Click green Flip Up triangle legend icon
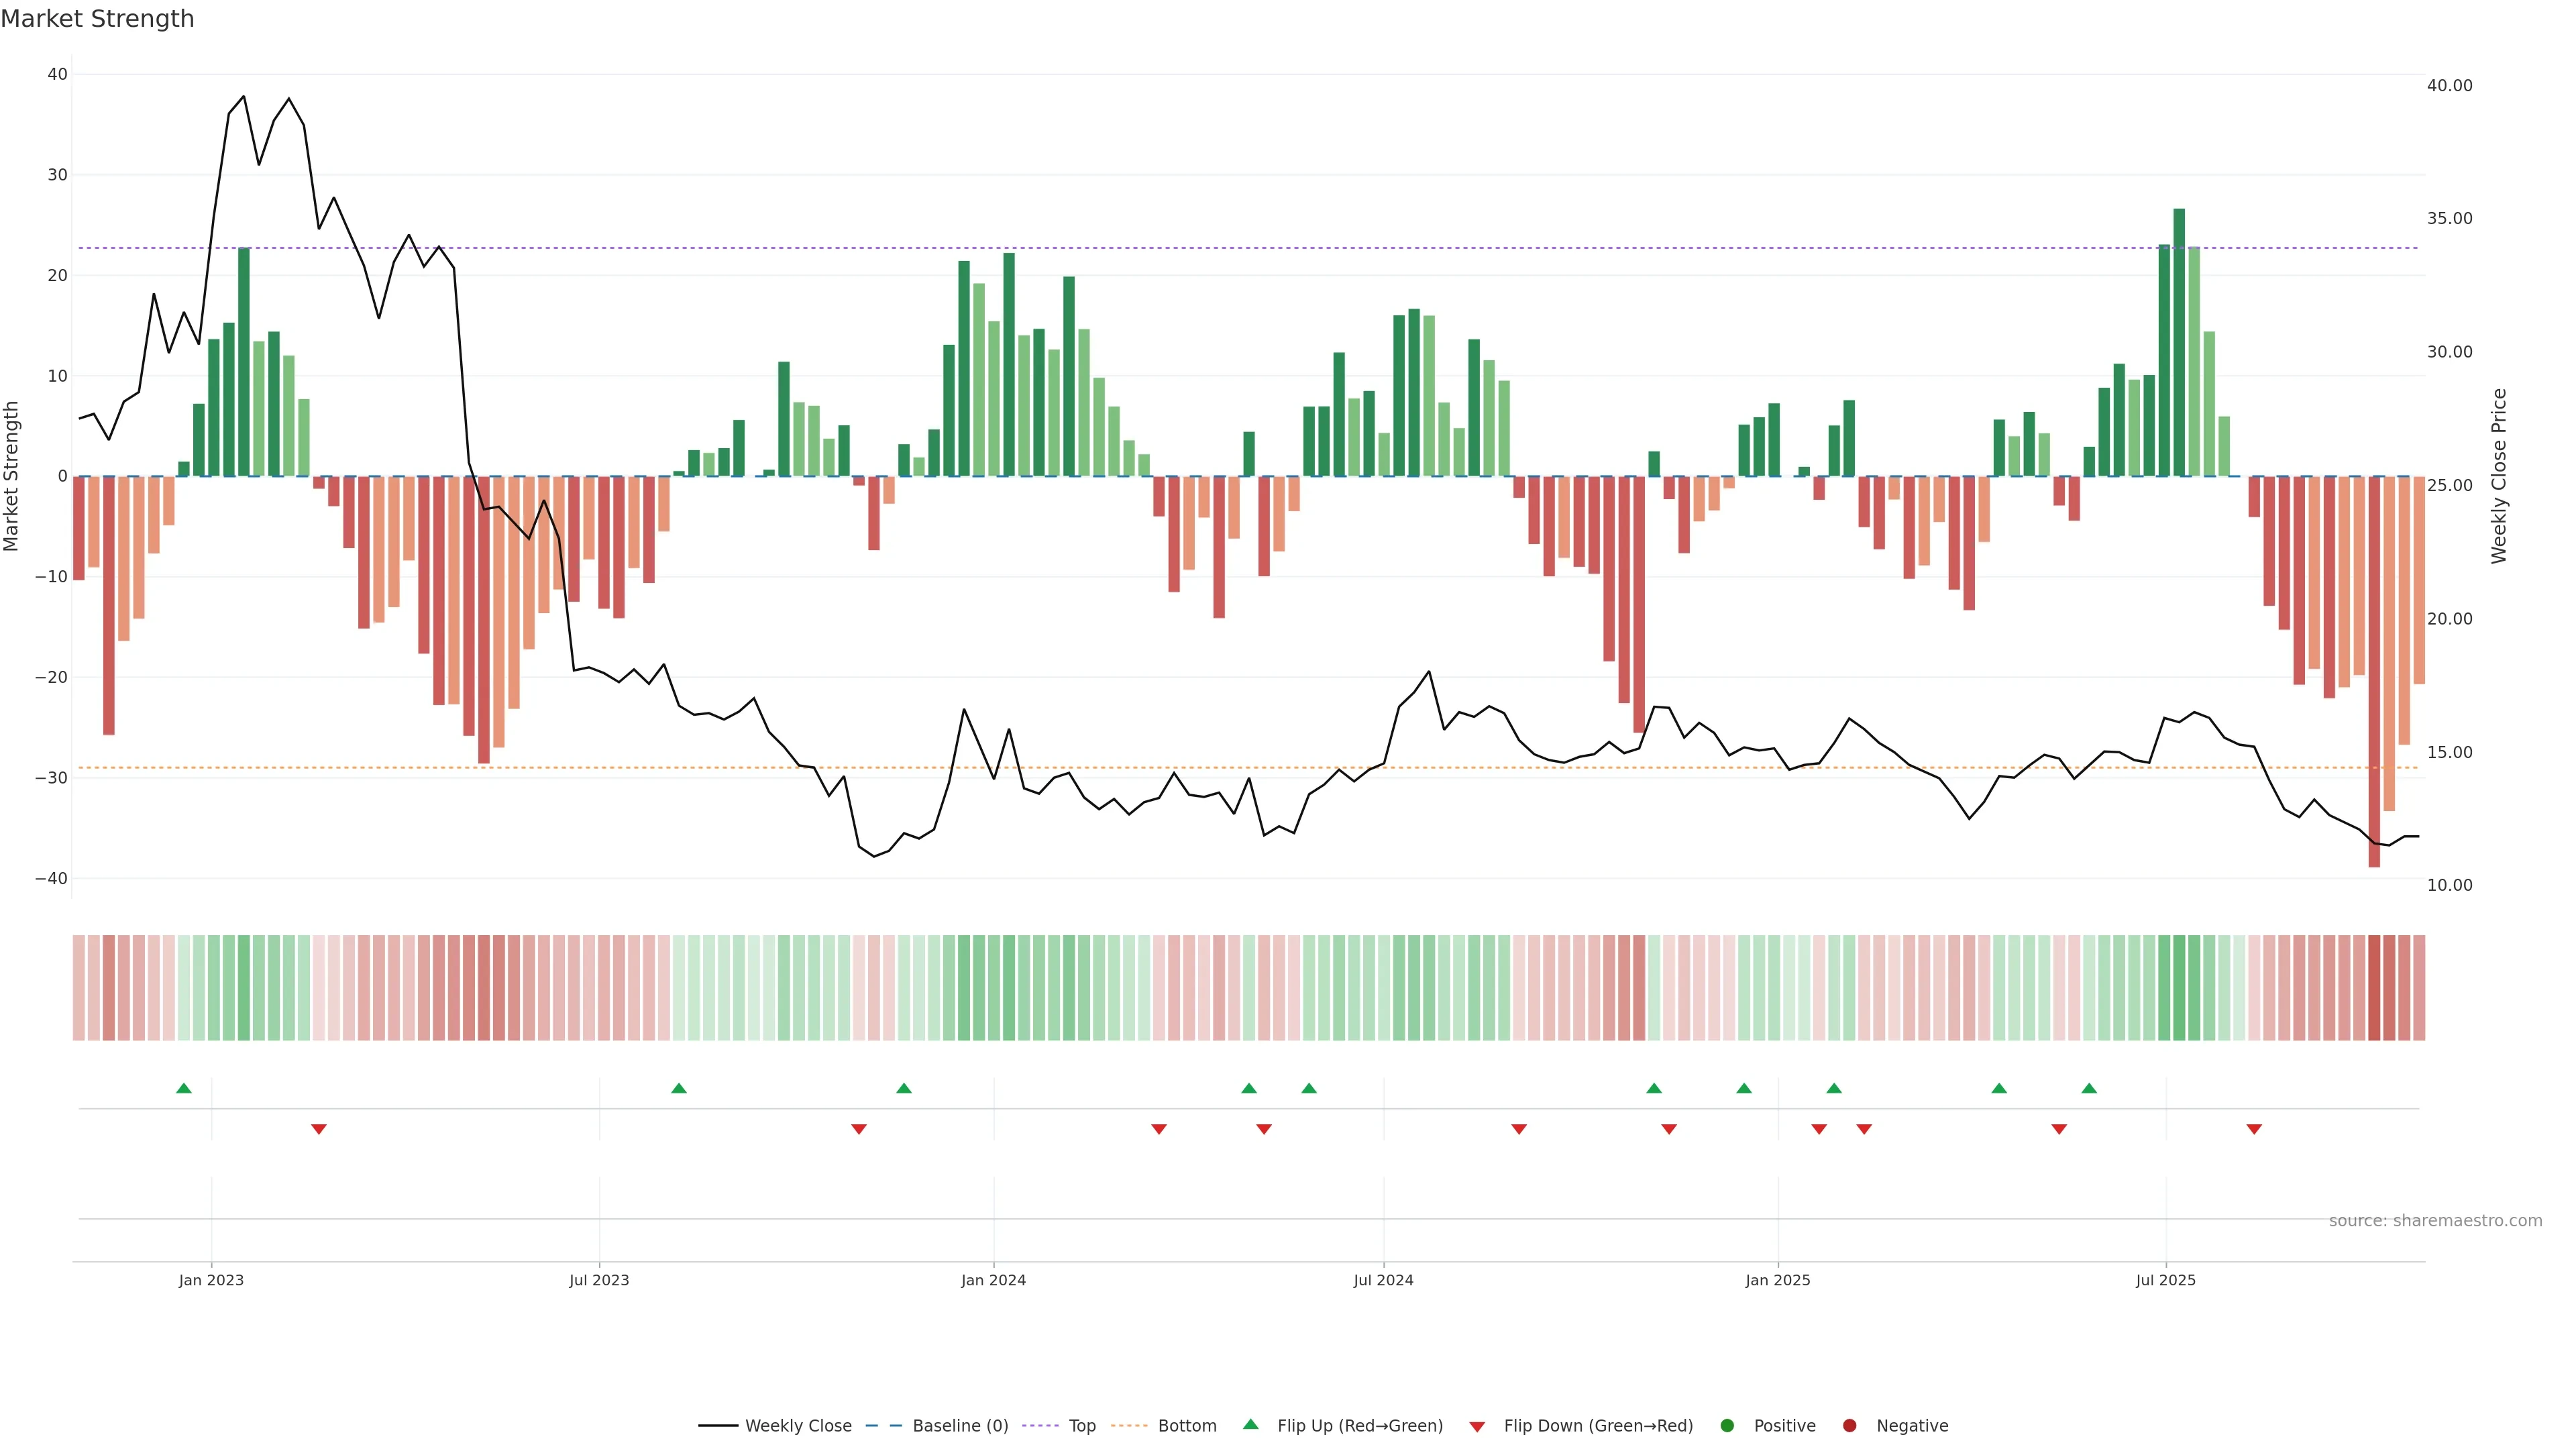The height and width of the screenshot is (1449, 2576). click(x=1250, y=1424)
